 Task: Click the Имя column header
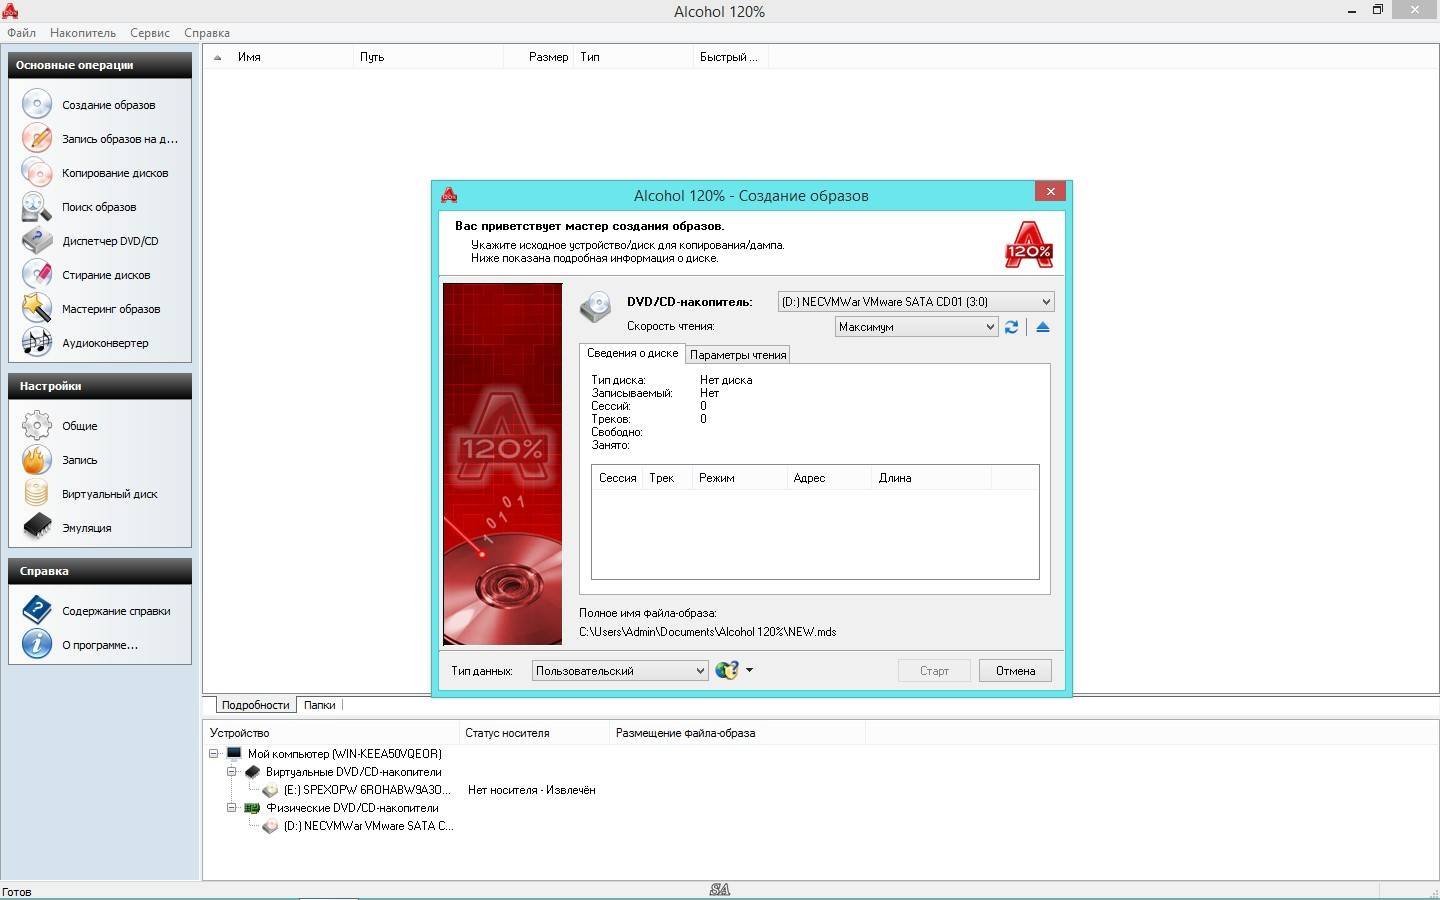tap(292, 57)
